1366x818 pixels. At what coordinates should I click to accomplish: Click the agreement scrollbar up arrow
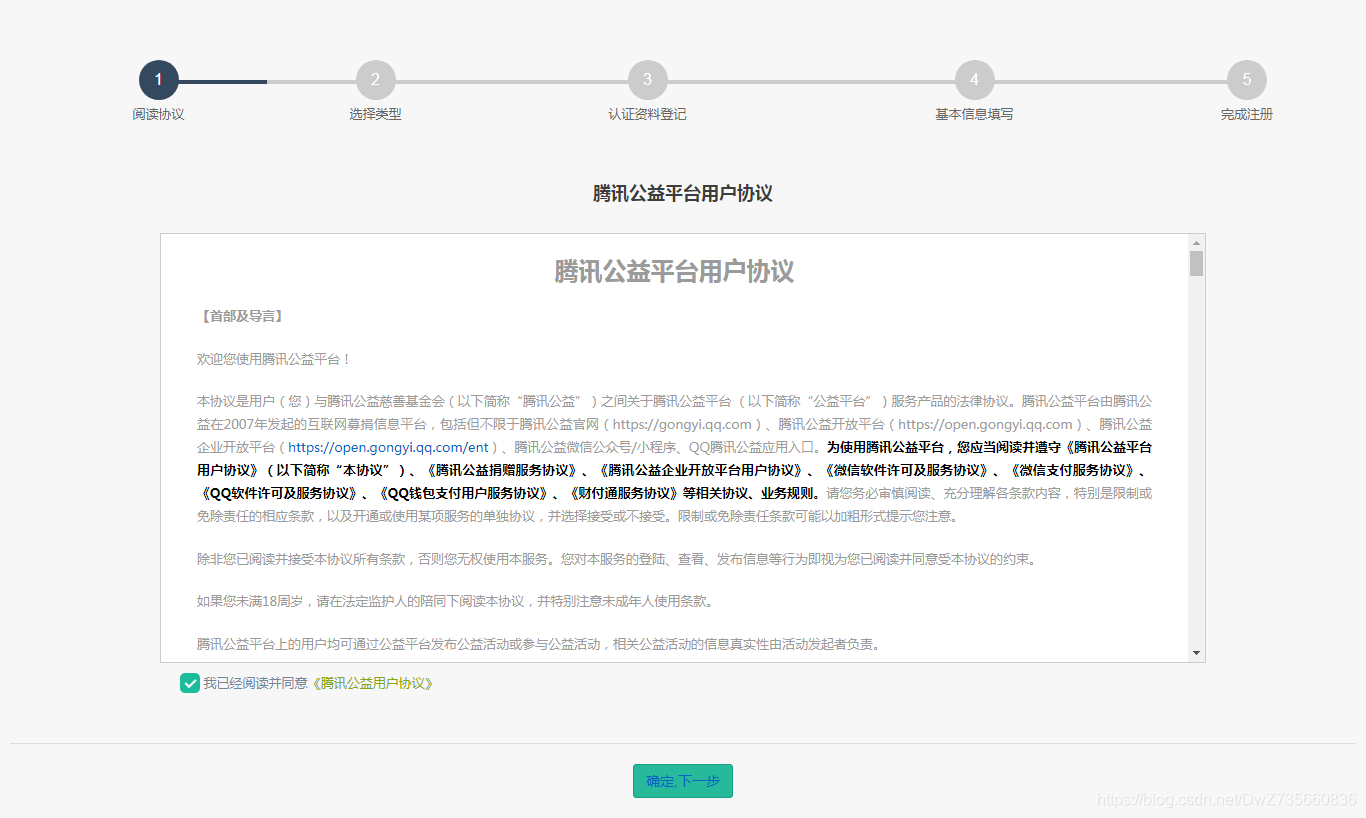pyautogui.click(x=1196, y=242)
